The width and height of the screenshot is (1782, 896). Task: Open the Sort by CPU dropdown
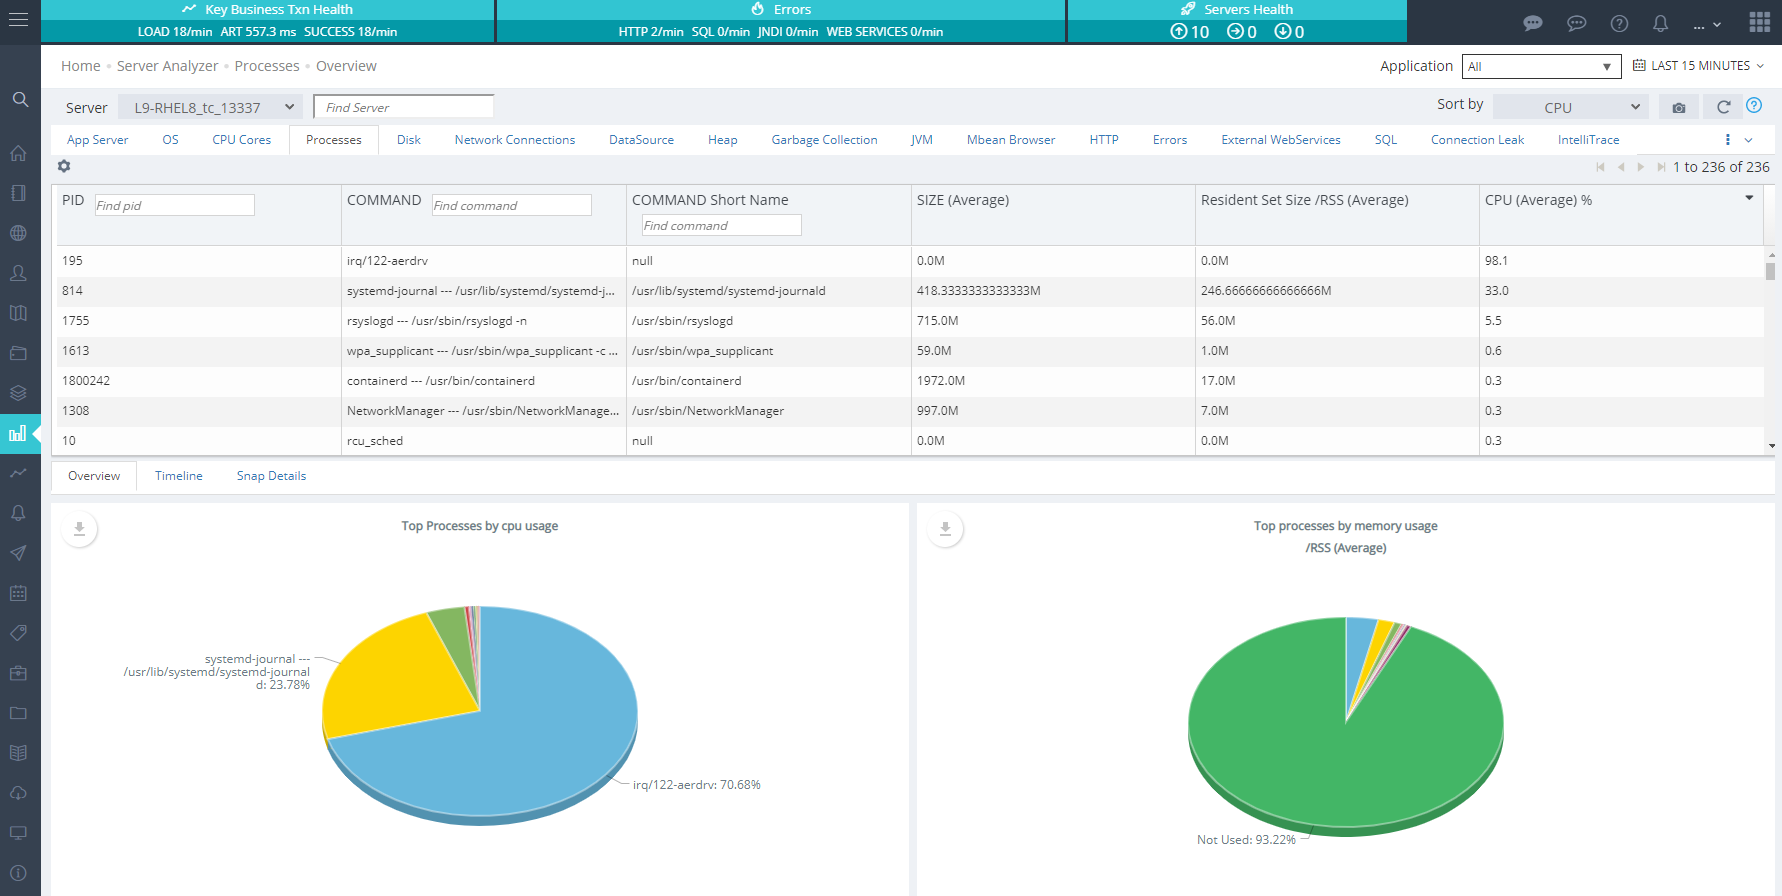click(x=1570, y=107)
